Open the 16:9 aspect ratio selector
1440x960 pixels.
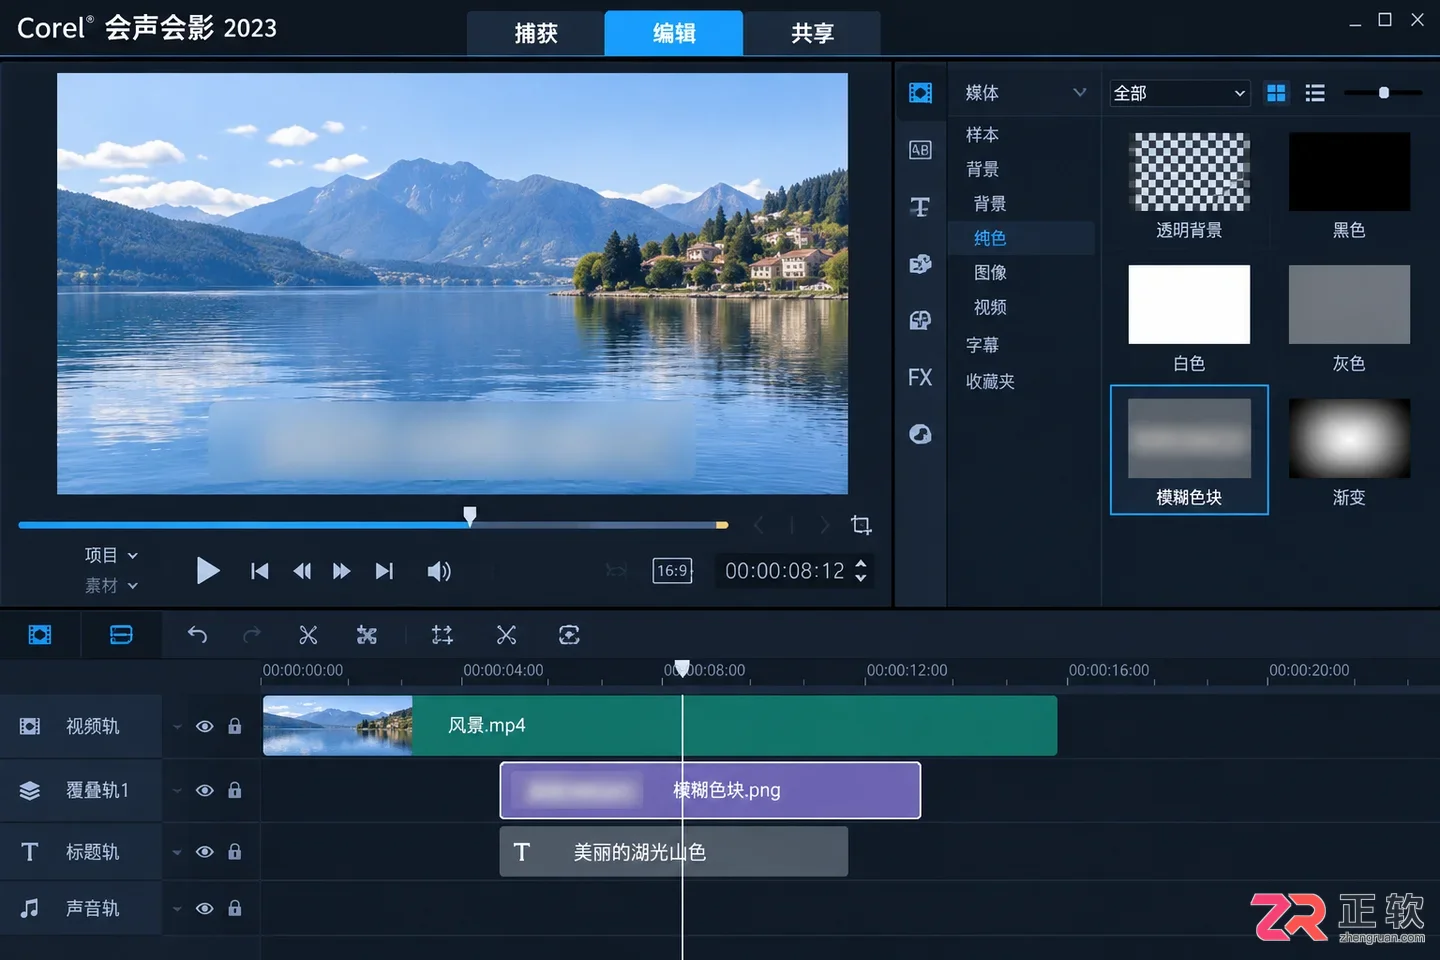pyautogui.click(x=673, y=571)
